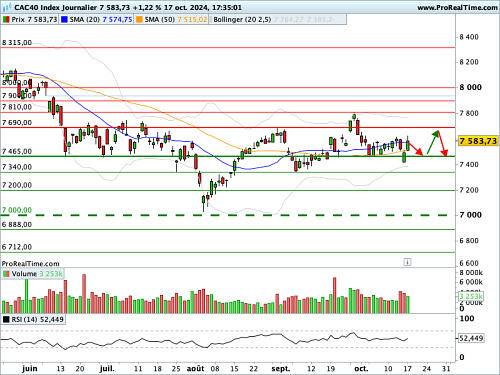Click the green 3 253k volume value tag
This screenshot has width=500, height=375.
click(471, 296)
